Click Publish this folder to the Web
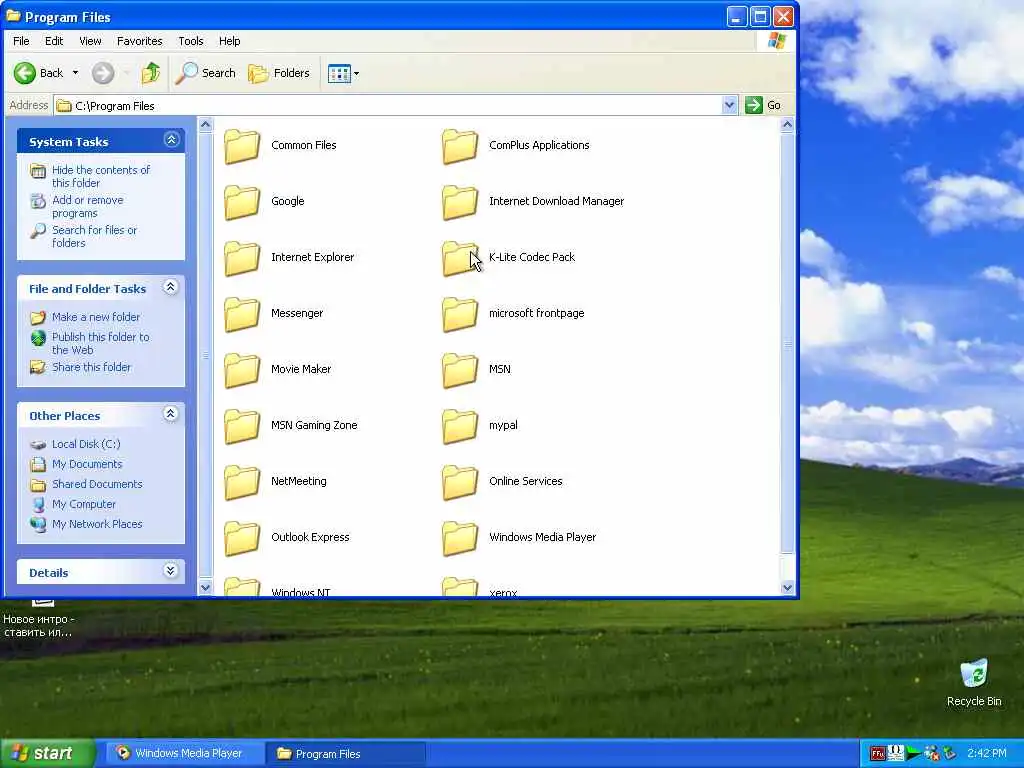This screenshot has height=768, width=1024. click(x=101, y=344)
